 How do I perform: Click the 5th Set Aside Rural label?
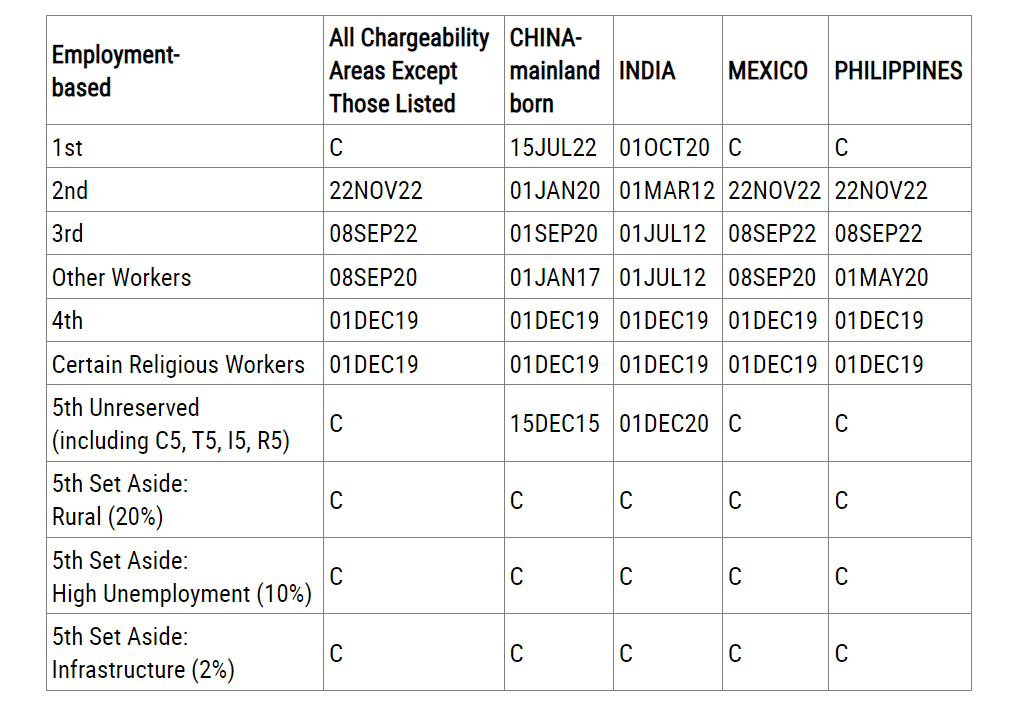tap(120, 500)
